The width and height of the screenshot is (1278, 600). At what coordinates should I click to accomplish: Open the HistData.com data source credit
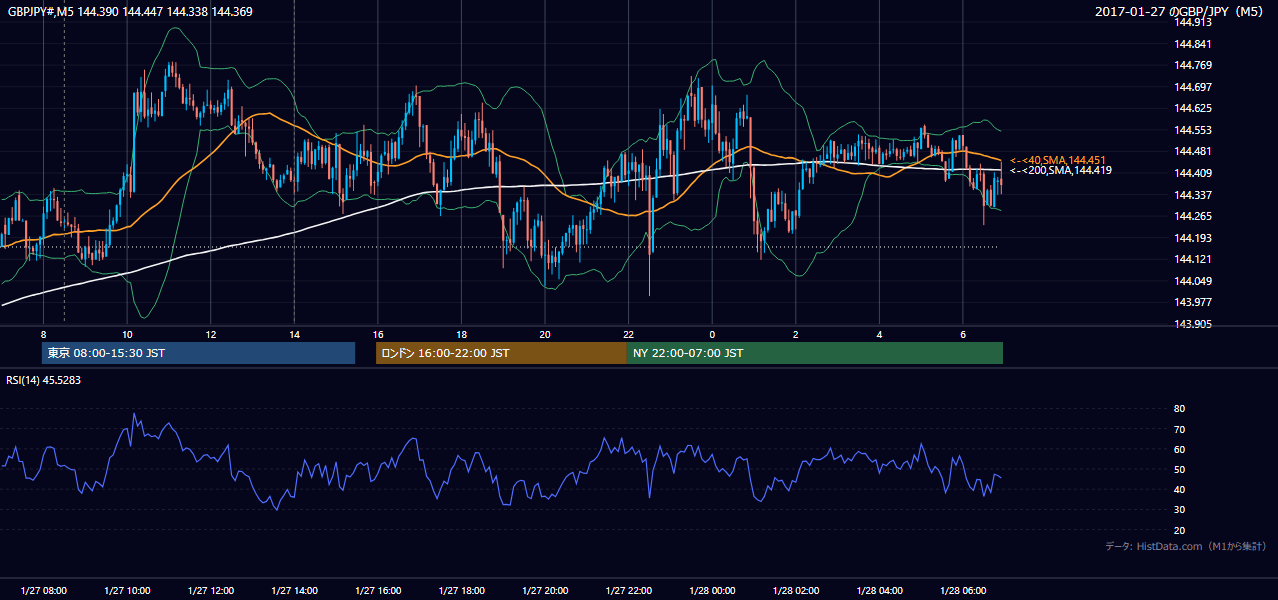(1185, 546)
